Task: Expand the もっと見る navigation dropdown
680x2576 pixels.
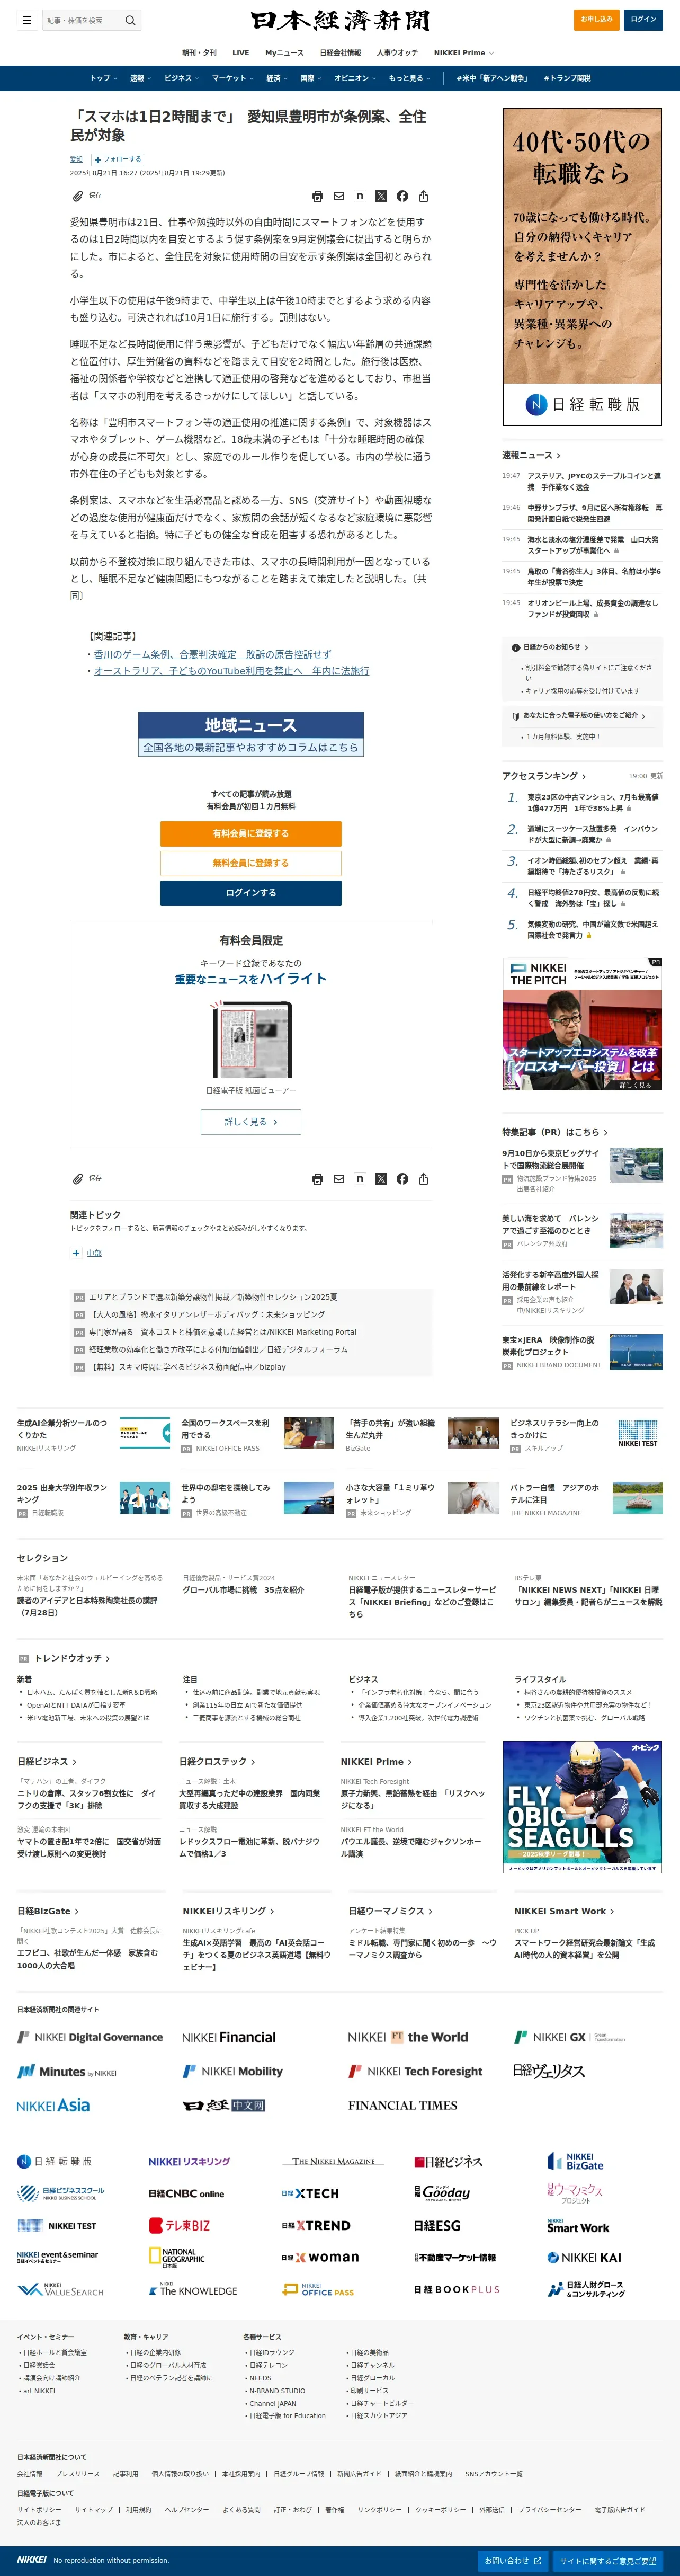Action: click(409, 78)
